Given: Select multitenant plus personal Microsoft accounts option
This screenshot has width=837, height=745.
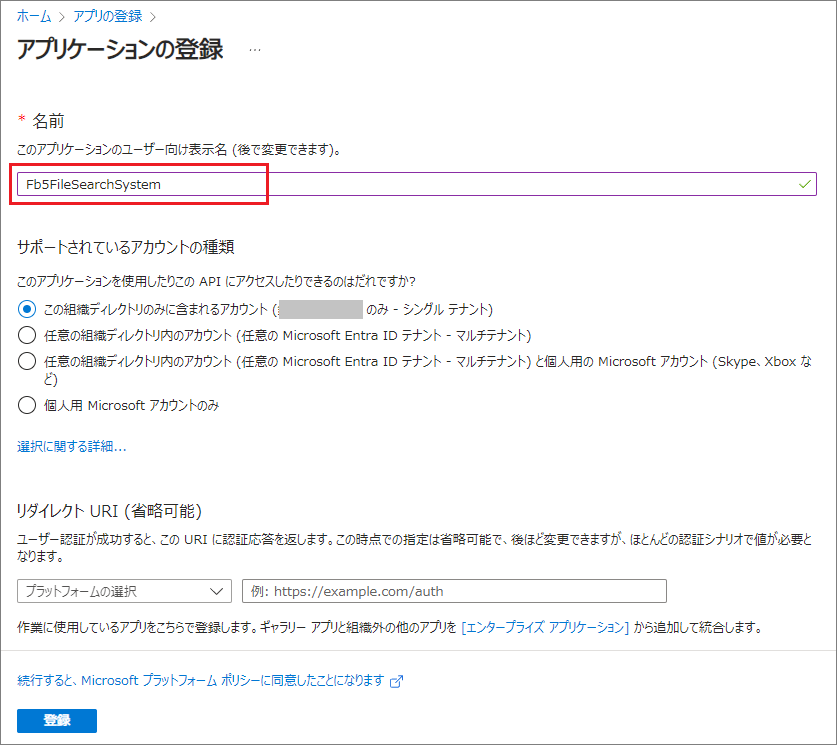Looking at the screenshot, I should 27,362.
